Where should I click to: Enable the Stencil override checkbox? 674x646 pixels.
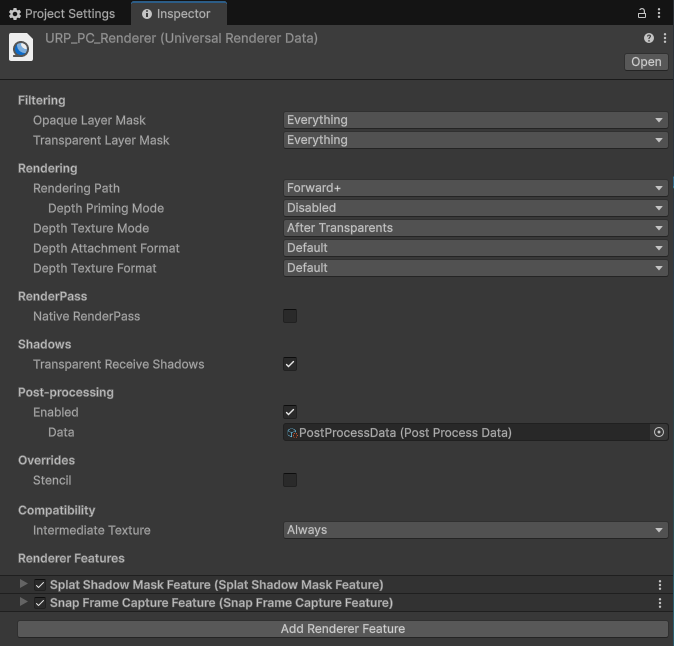[290, 480]
